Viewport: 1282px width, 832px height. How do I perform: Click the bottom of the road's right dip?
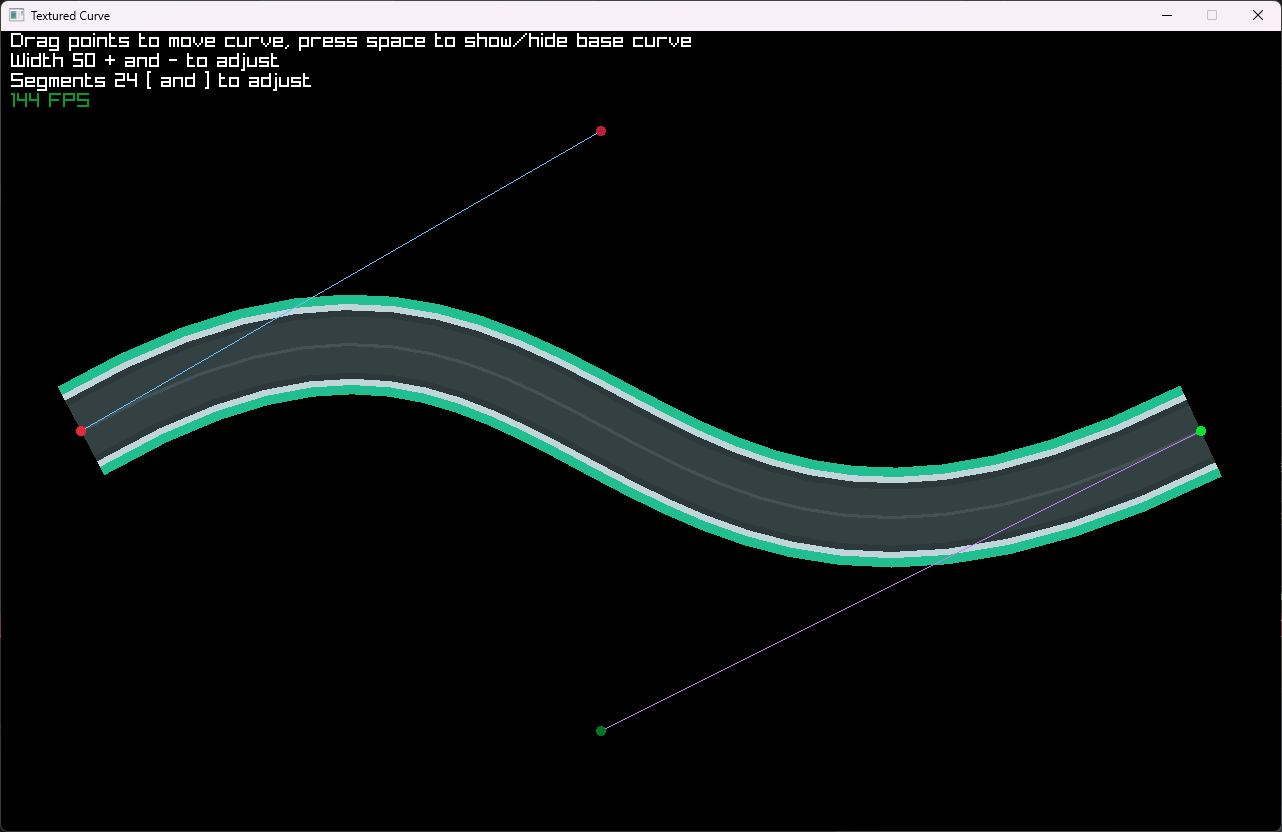[x=893, y=517]
